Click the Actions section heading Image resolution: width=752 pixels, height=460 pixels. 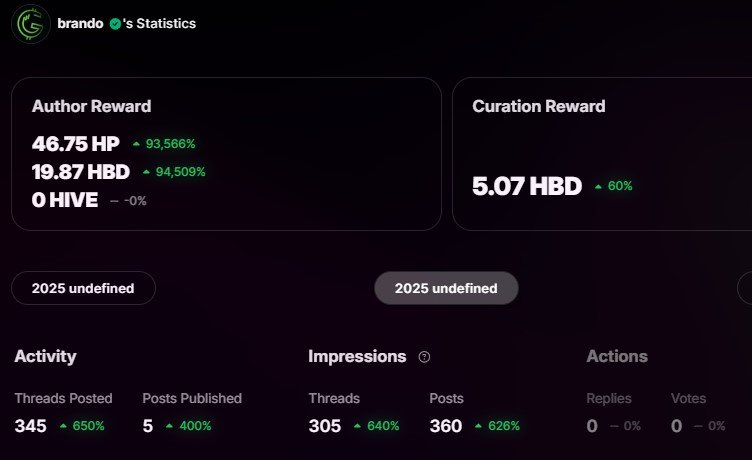(x=617, y=356)
